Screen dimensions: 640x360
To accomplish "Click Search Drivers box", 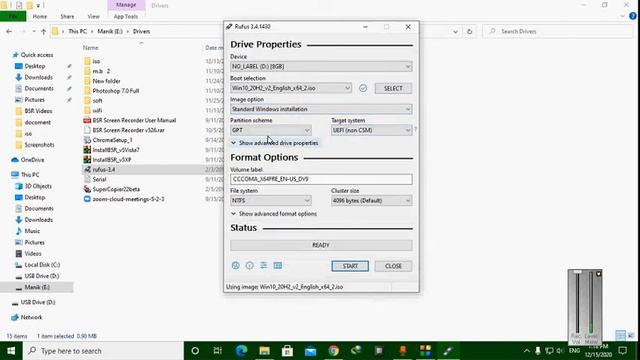I will [558, 31].
